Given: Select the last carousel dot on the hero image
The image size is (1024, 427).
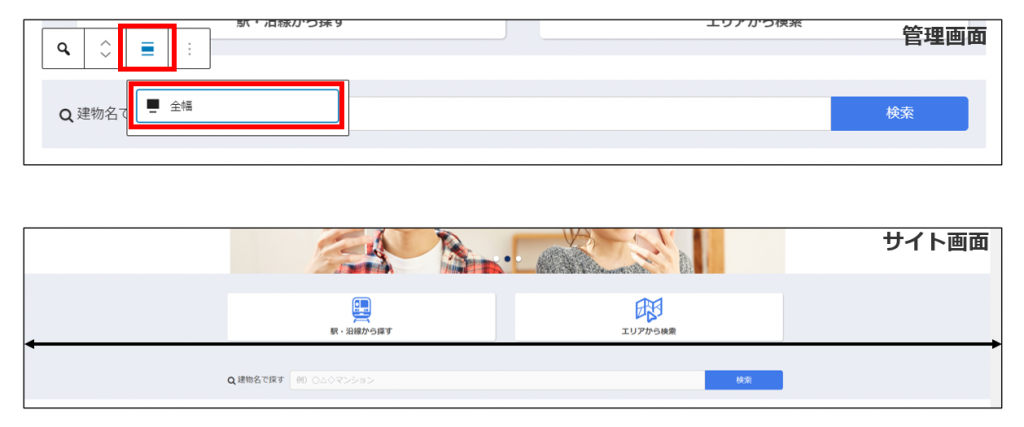Looking at the screenshot, I should (x=519, y=258).
